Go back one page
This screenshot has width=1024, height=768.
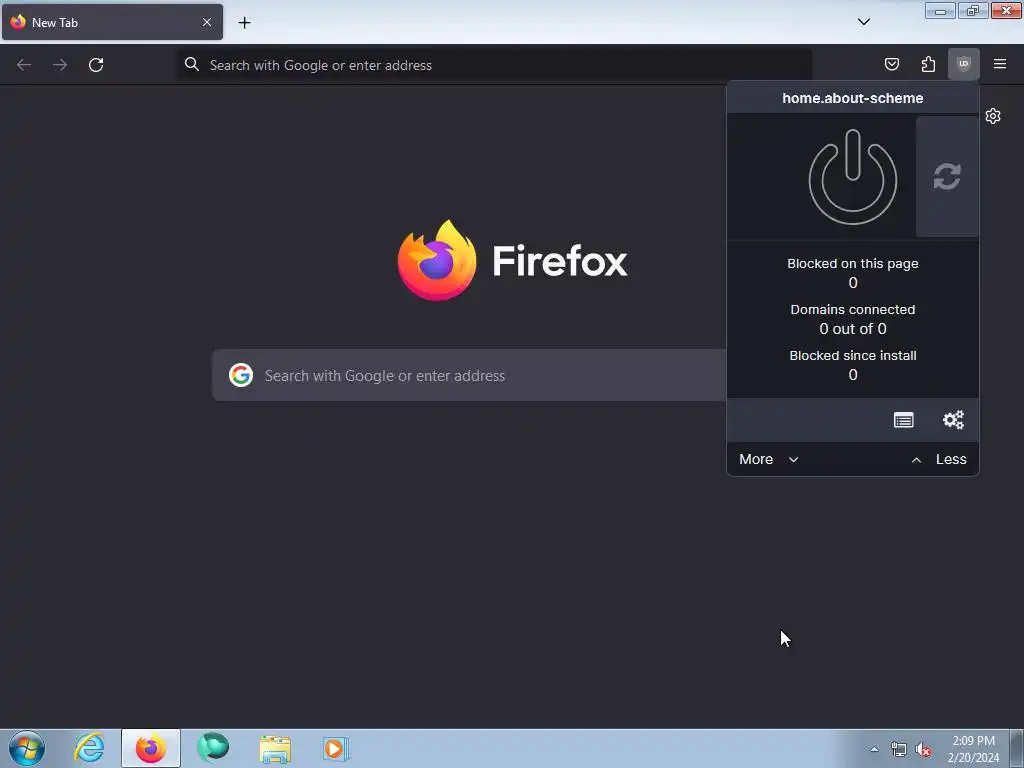coord(24,65)
